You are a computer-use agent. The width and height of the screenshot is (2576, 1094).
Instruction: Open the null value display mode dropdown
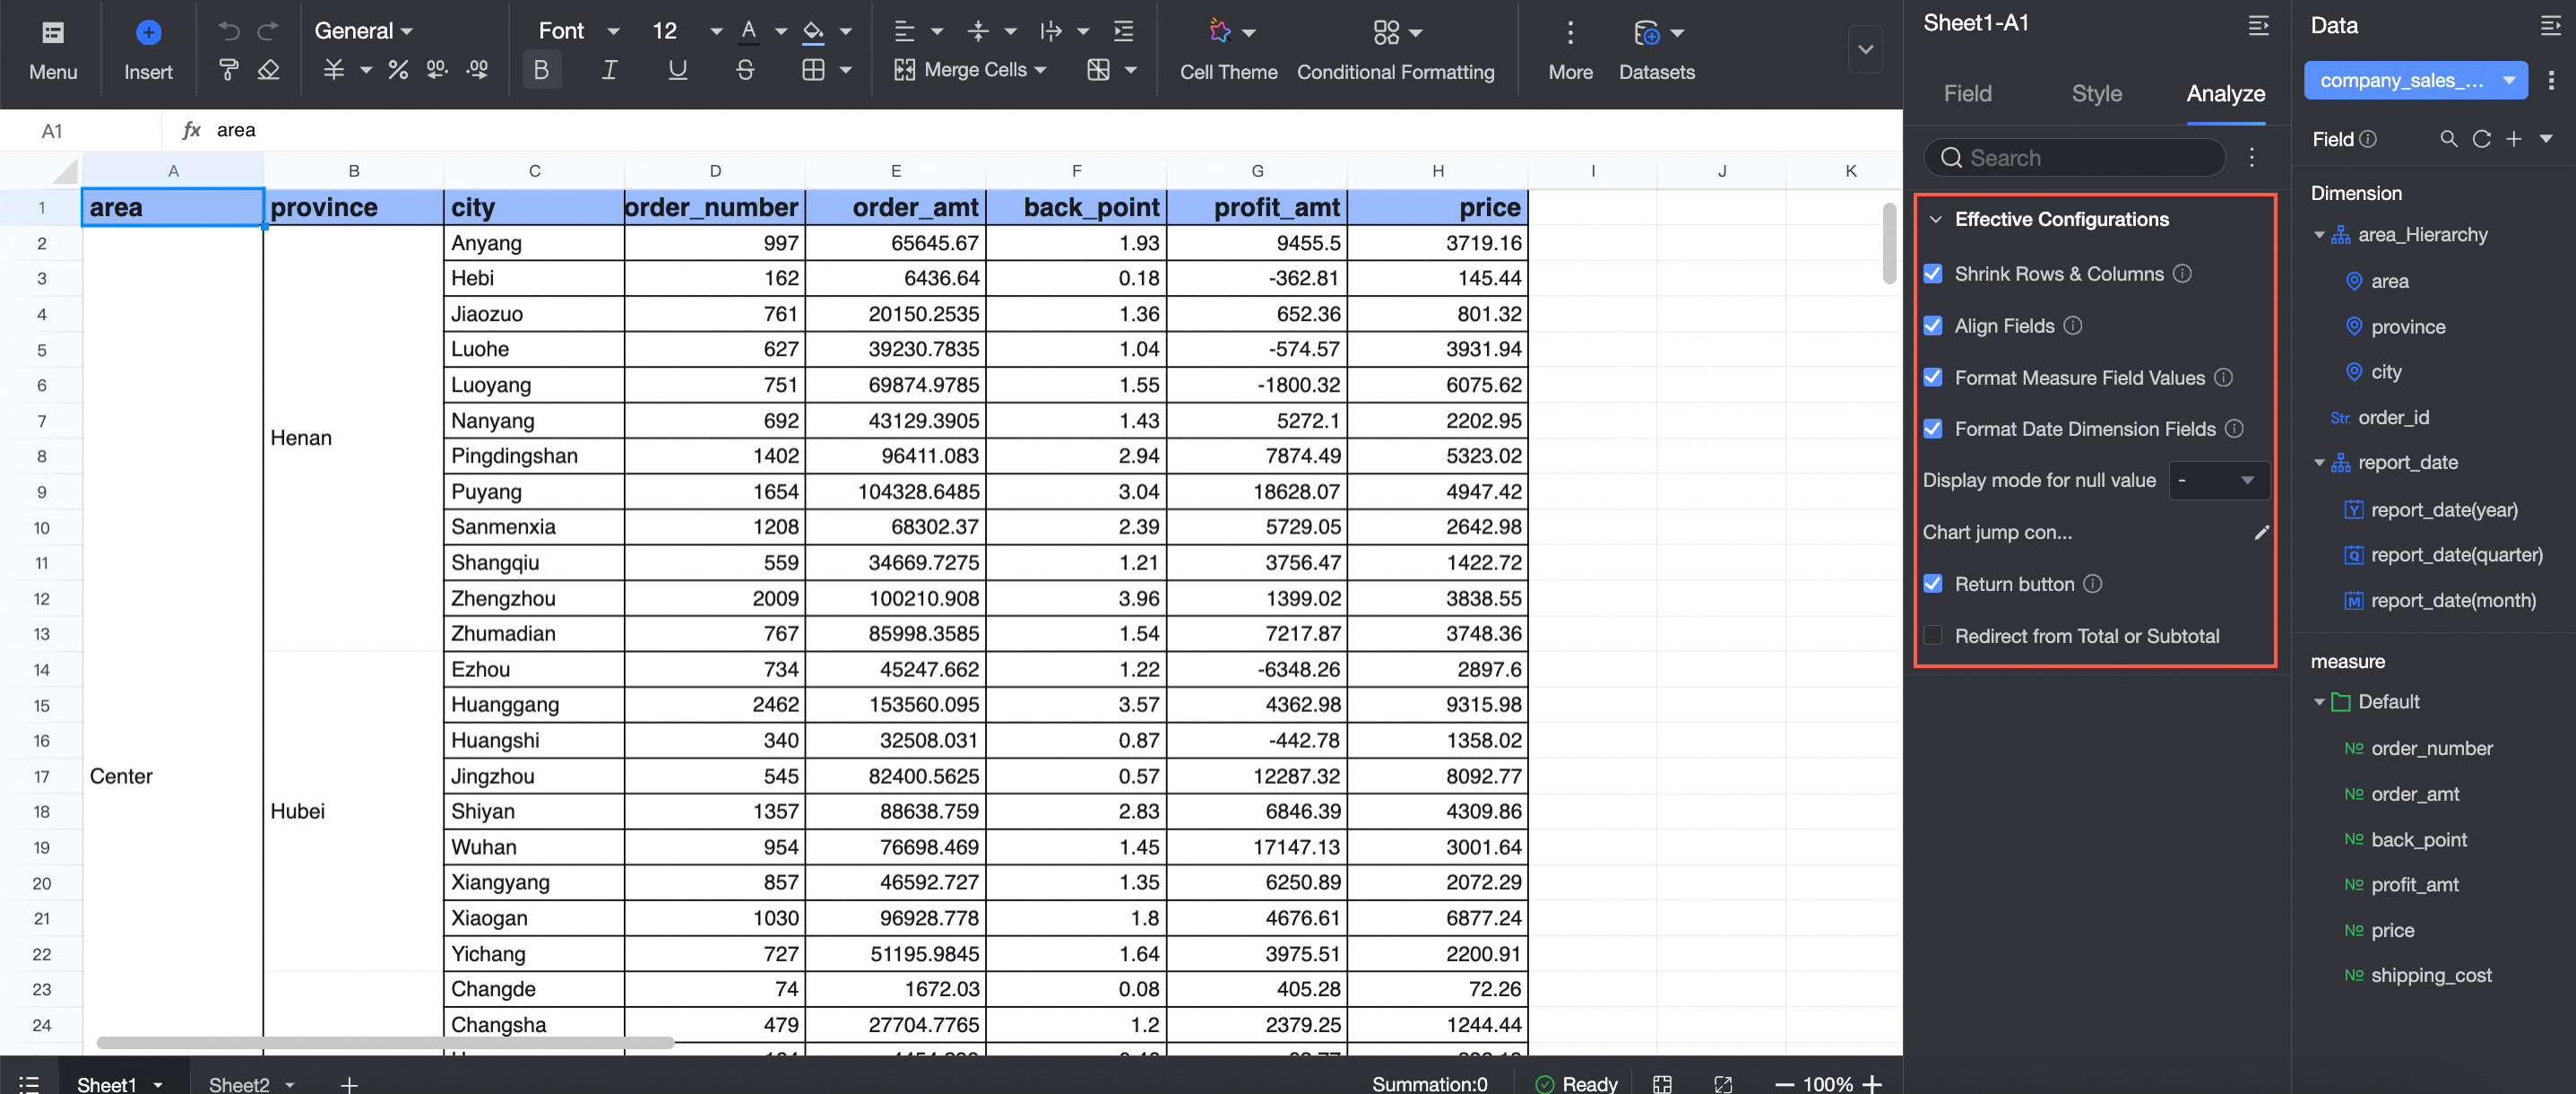coord(2218,480)
